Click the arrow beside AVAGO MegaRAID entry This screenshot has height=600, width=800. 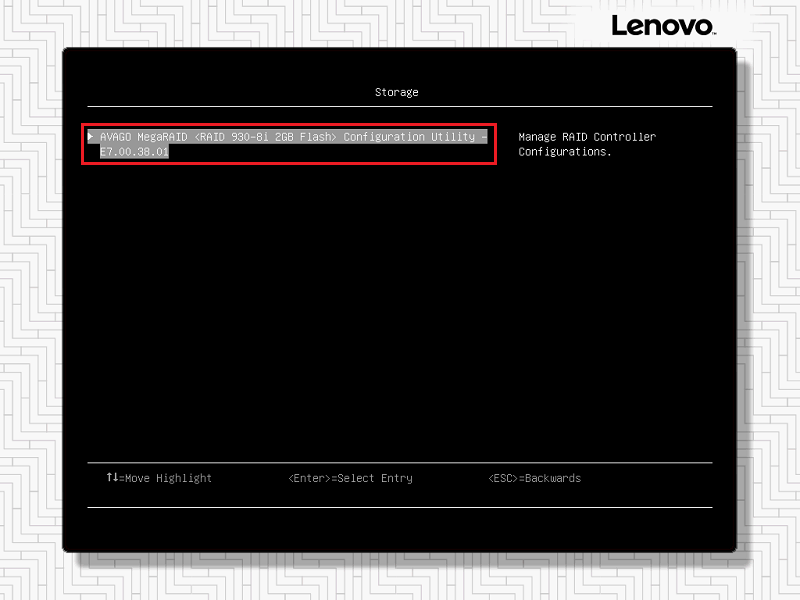tap(90, 136)
